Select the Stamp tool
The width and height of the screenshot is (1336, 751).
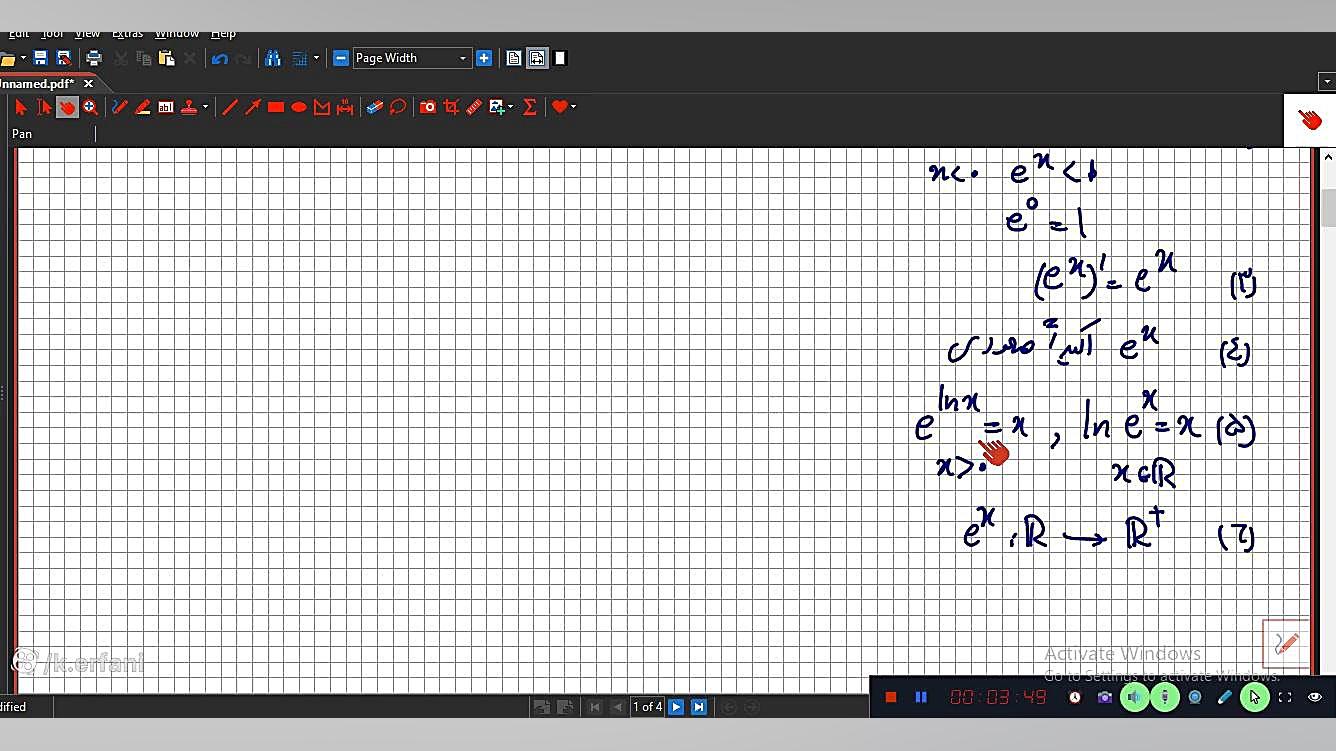189,107
